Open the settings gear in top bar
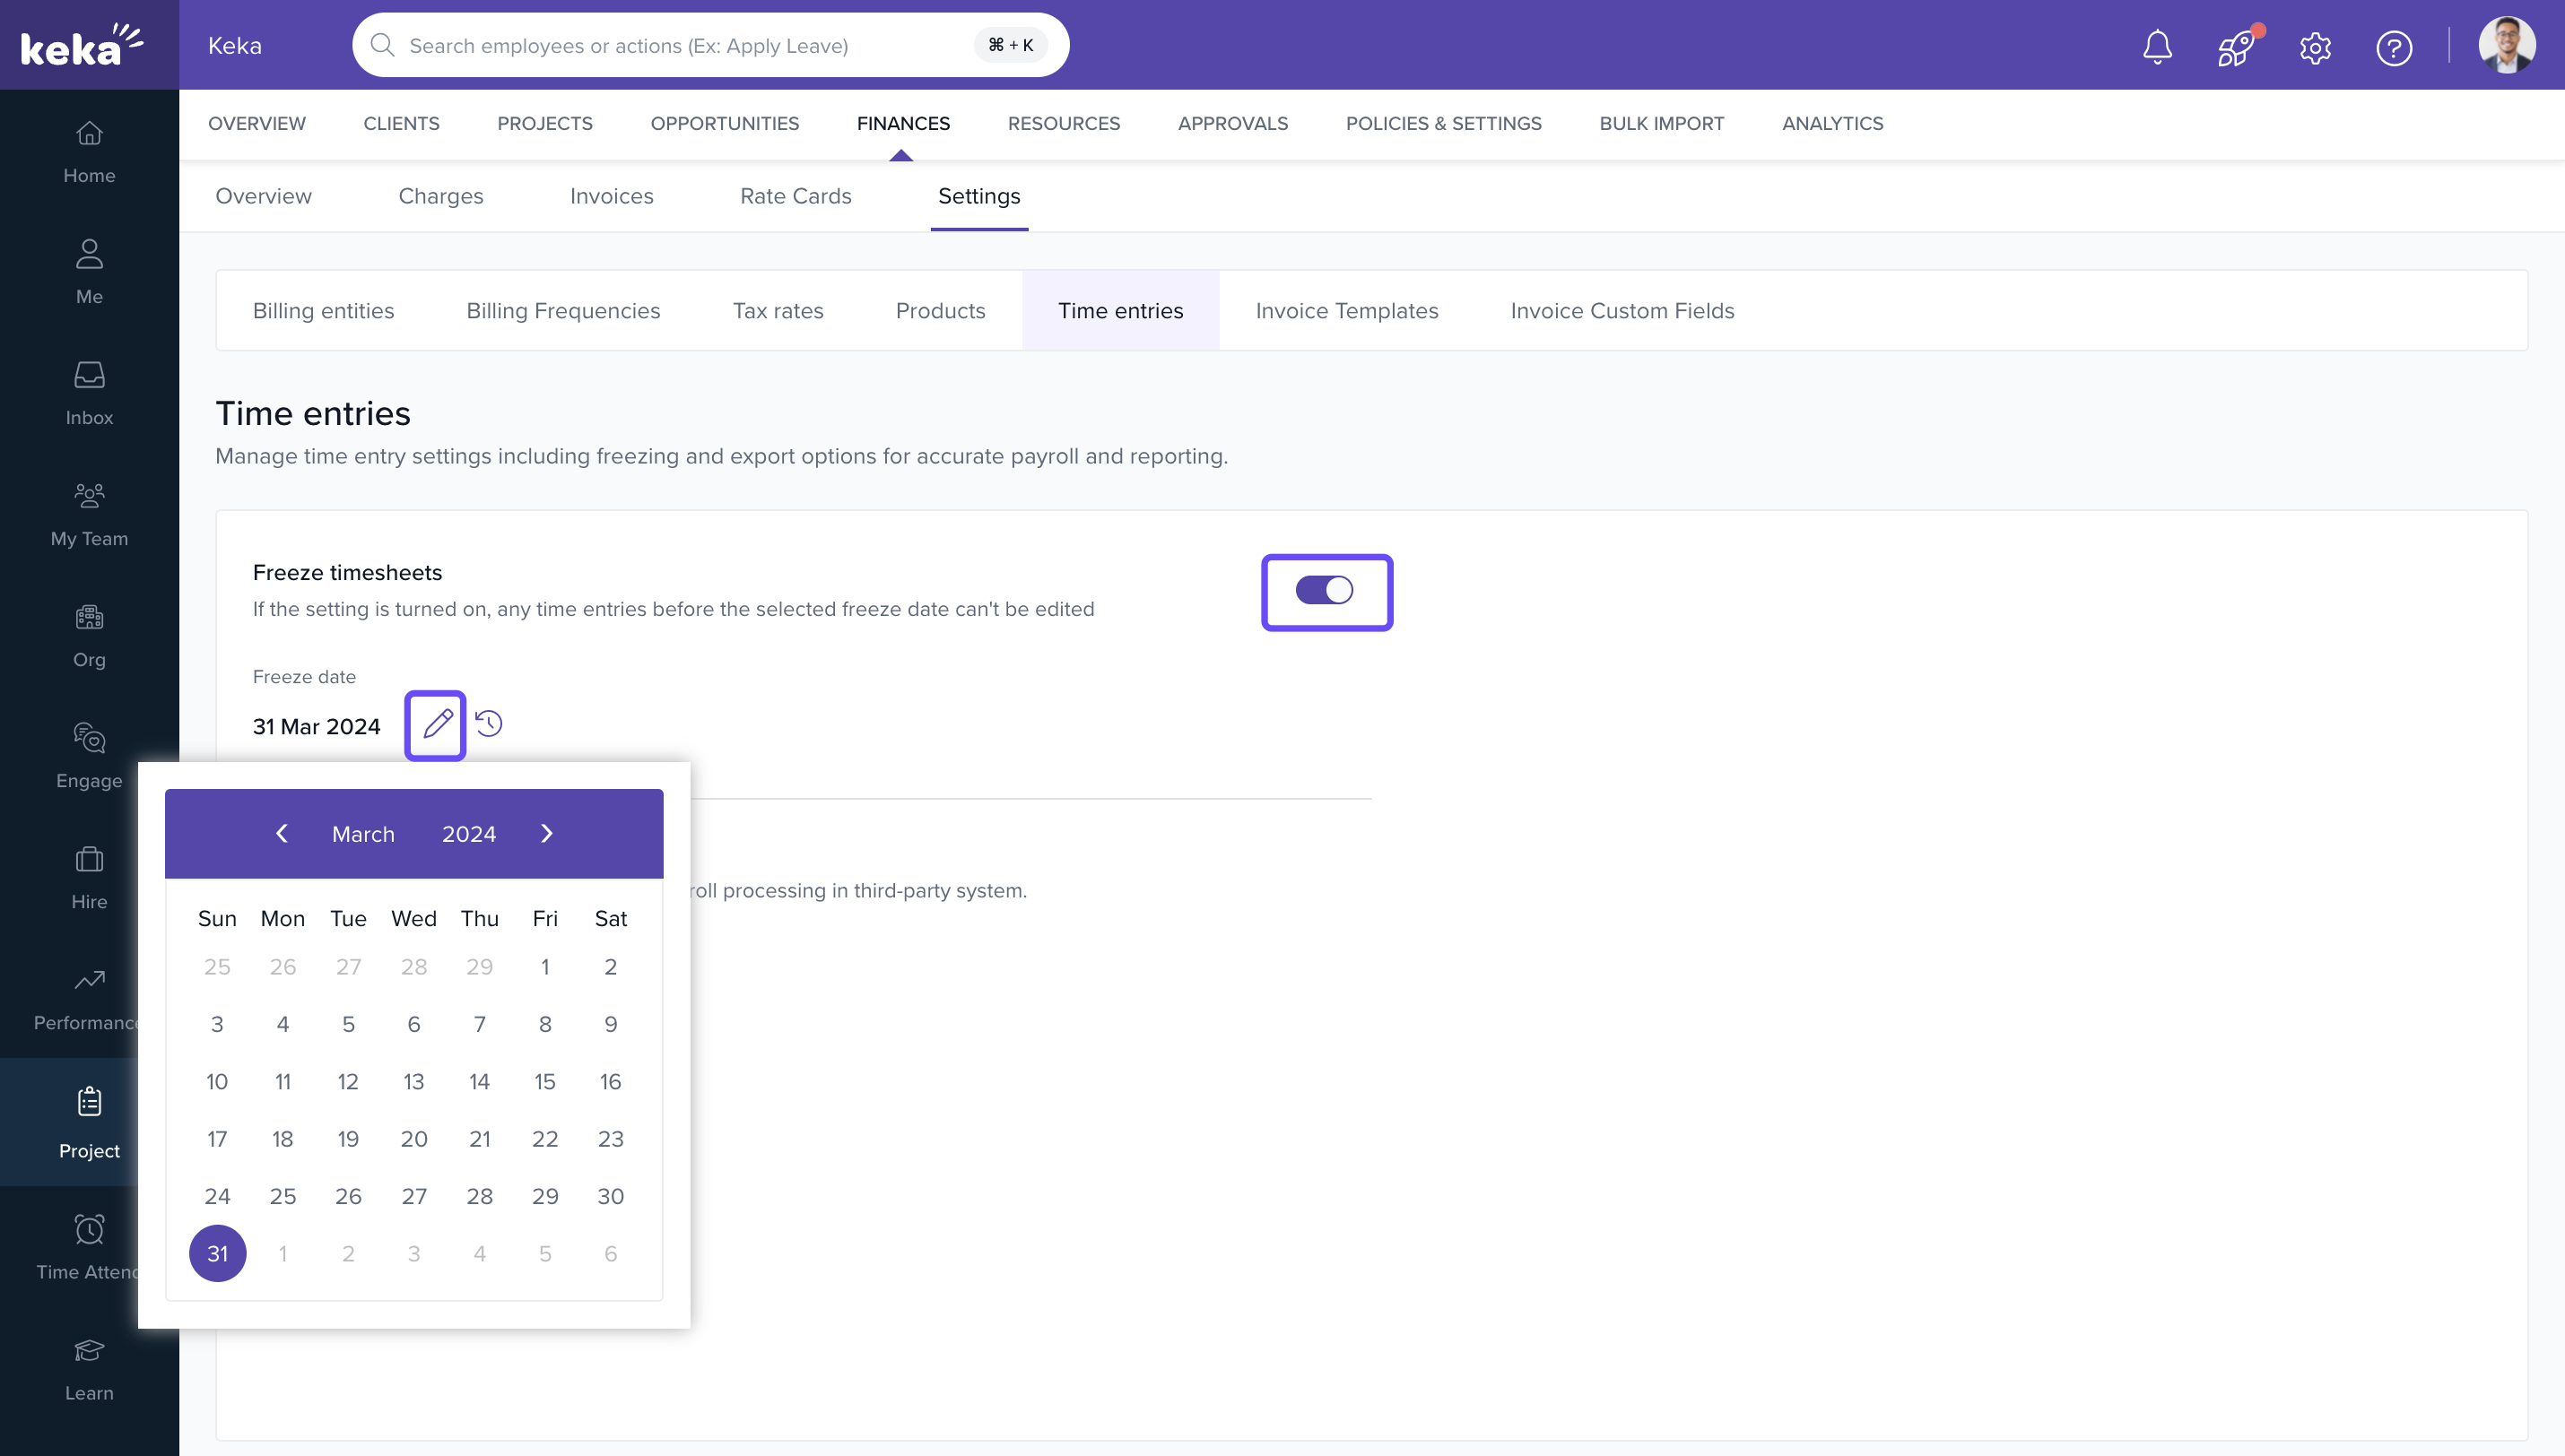 point(2315,47)
